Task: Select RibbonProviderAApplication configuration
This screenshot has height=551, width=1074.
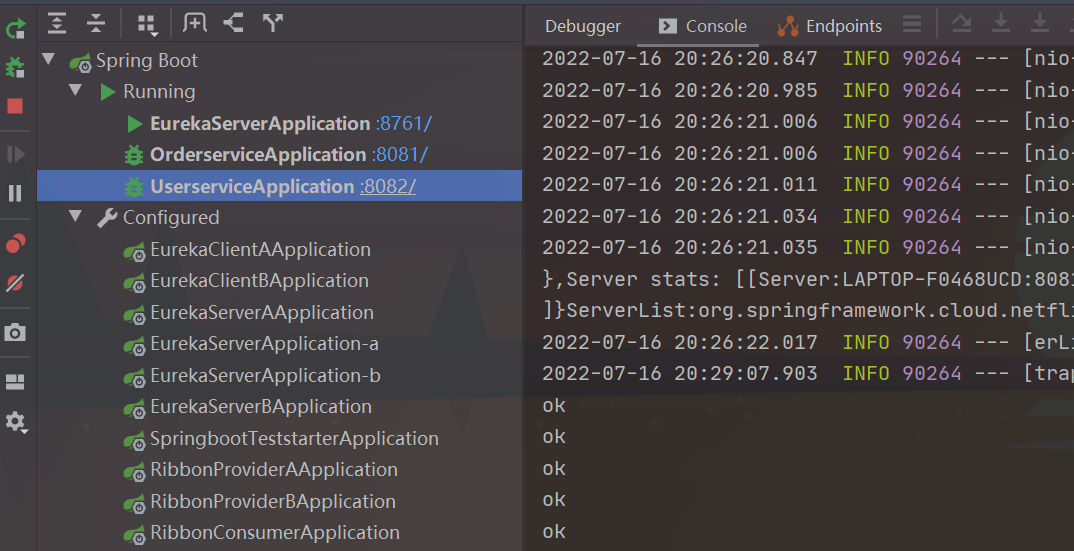Action: [x=274, y=470]
